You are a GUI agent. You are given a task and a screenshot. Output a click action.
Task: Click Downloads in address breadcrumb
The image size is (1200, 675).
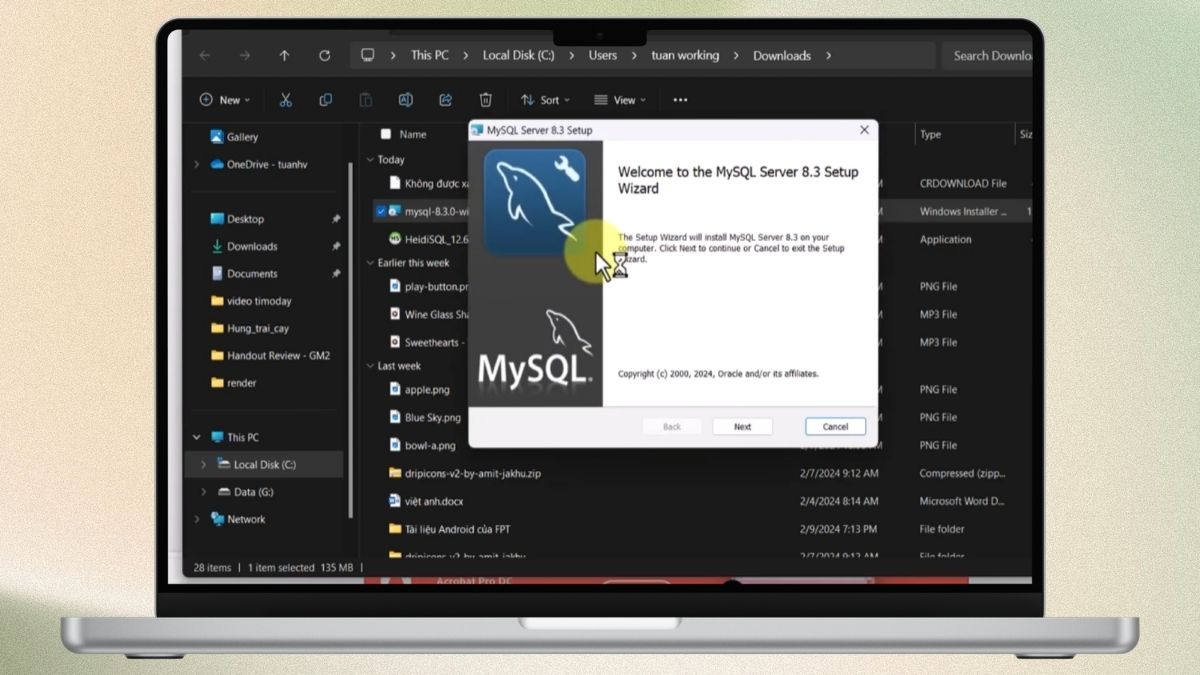pyautogui.click(x=782, y=56)
